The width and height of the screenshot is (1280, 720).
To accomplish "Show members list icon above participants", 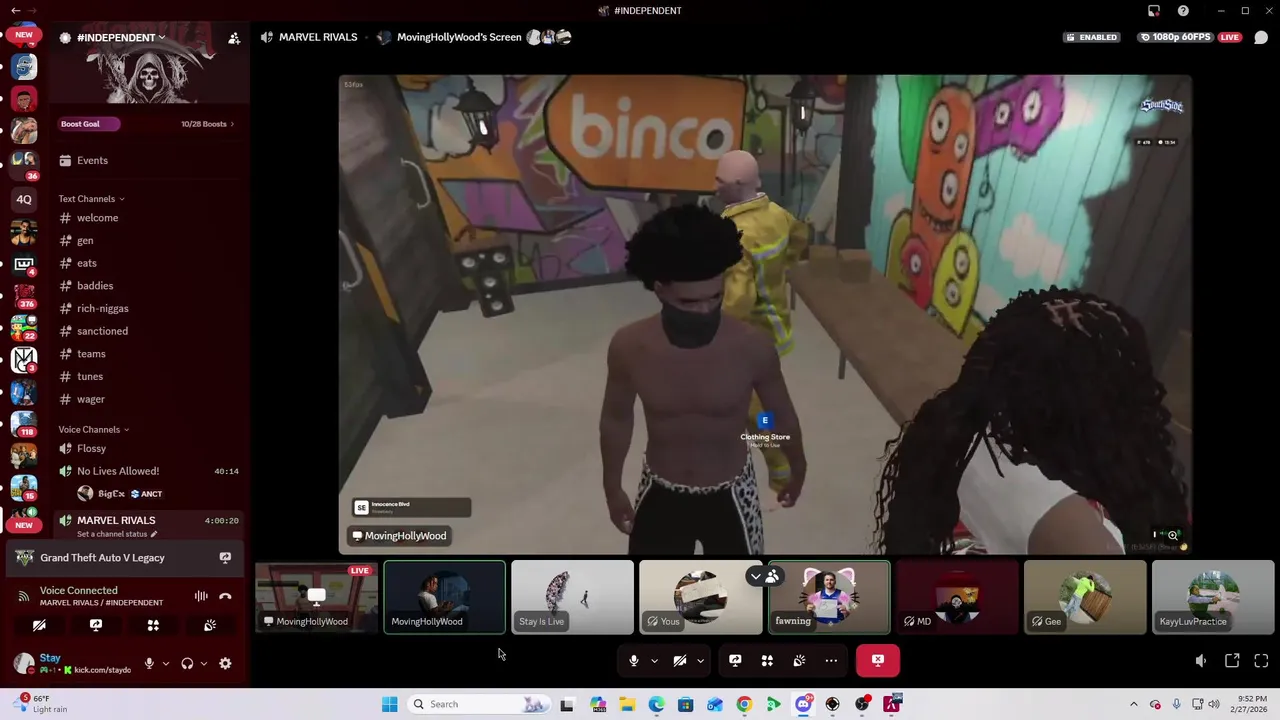I will [772, 577].
